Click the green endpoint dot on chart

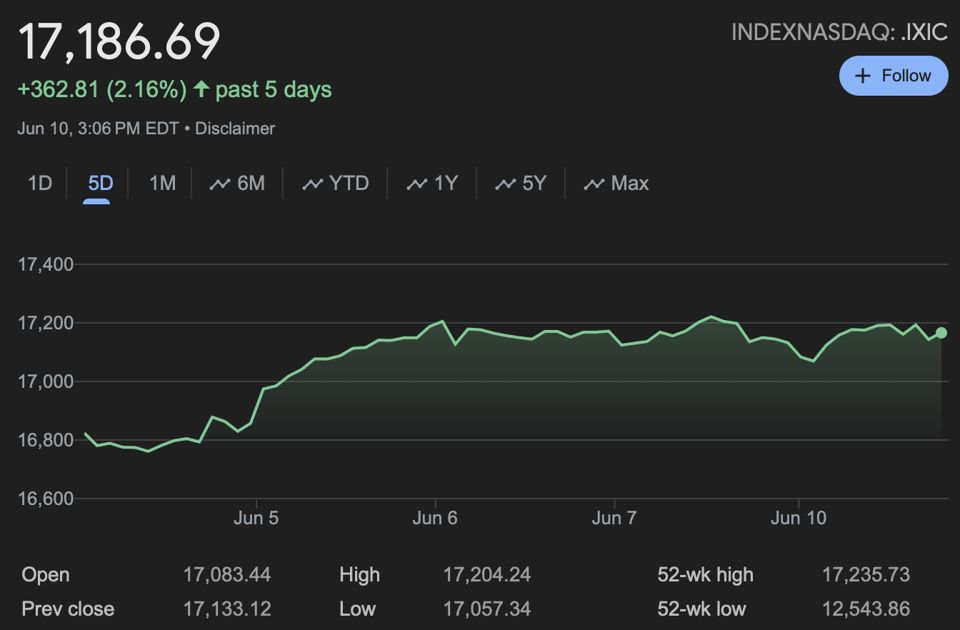click(x=941, y=333)
